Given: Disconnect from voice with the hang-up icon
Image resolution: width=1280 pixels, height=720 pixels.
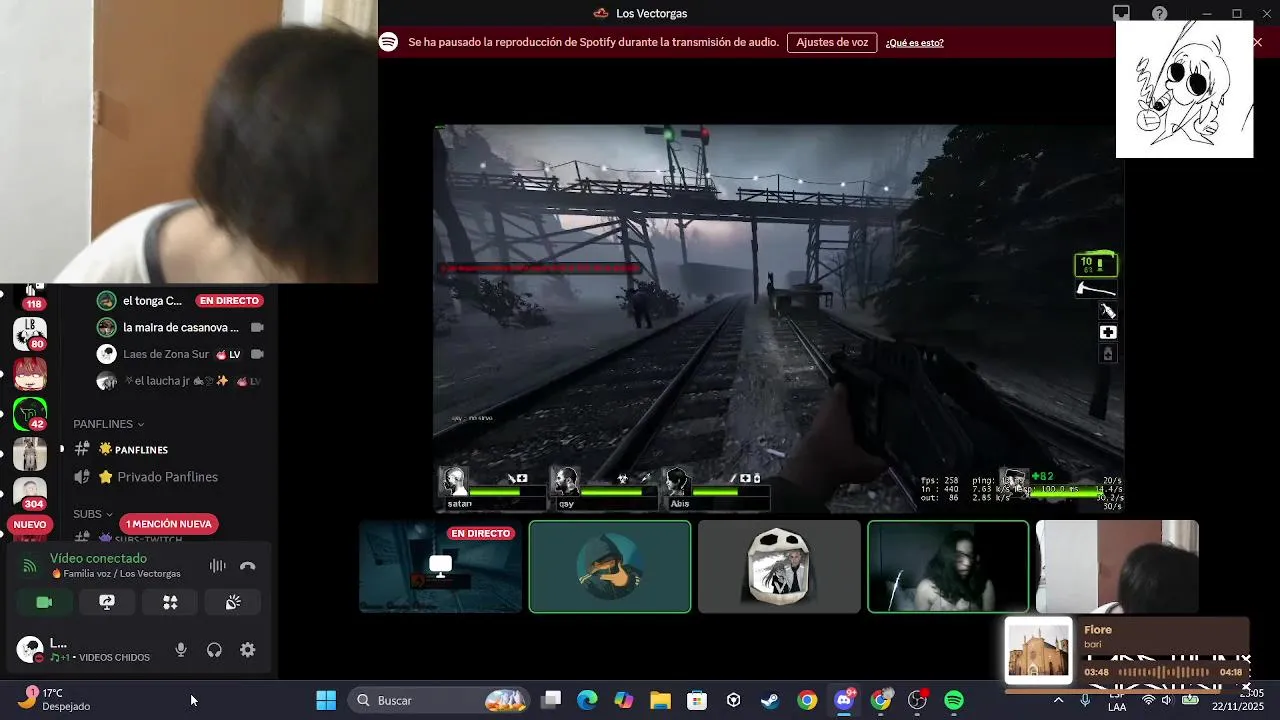Looking at the screenshot, I should pyautogui.click(x=248, y=566).
